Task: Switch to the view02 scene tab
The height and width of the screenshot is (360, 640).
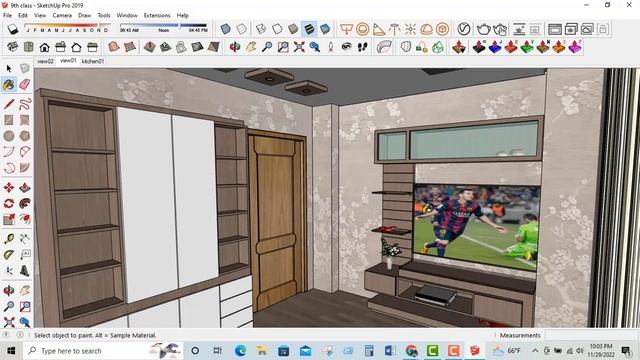Action: [45, 61]
